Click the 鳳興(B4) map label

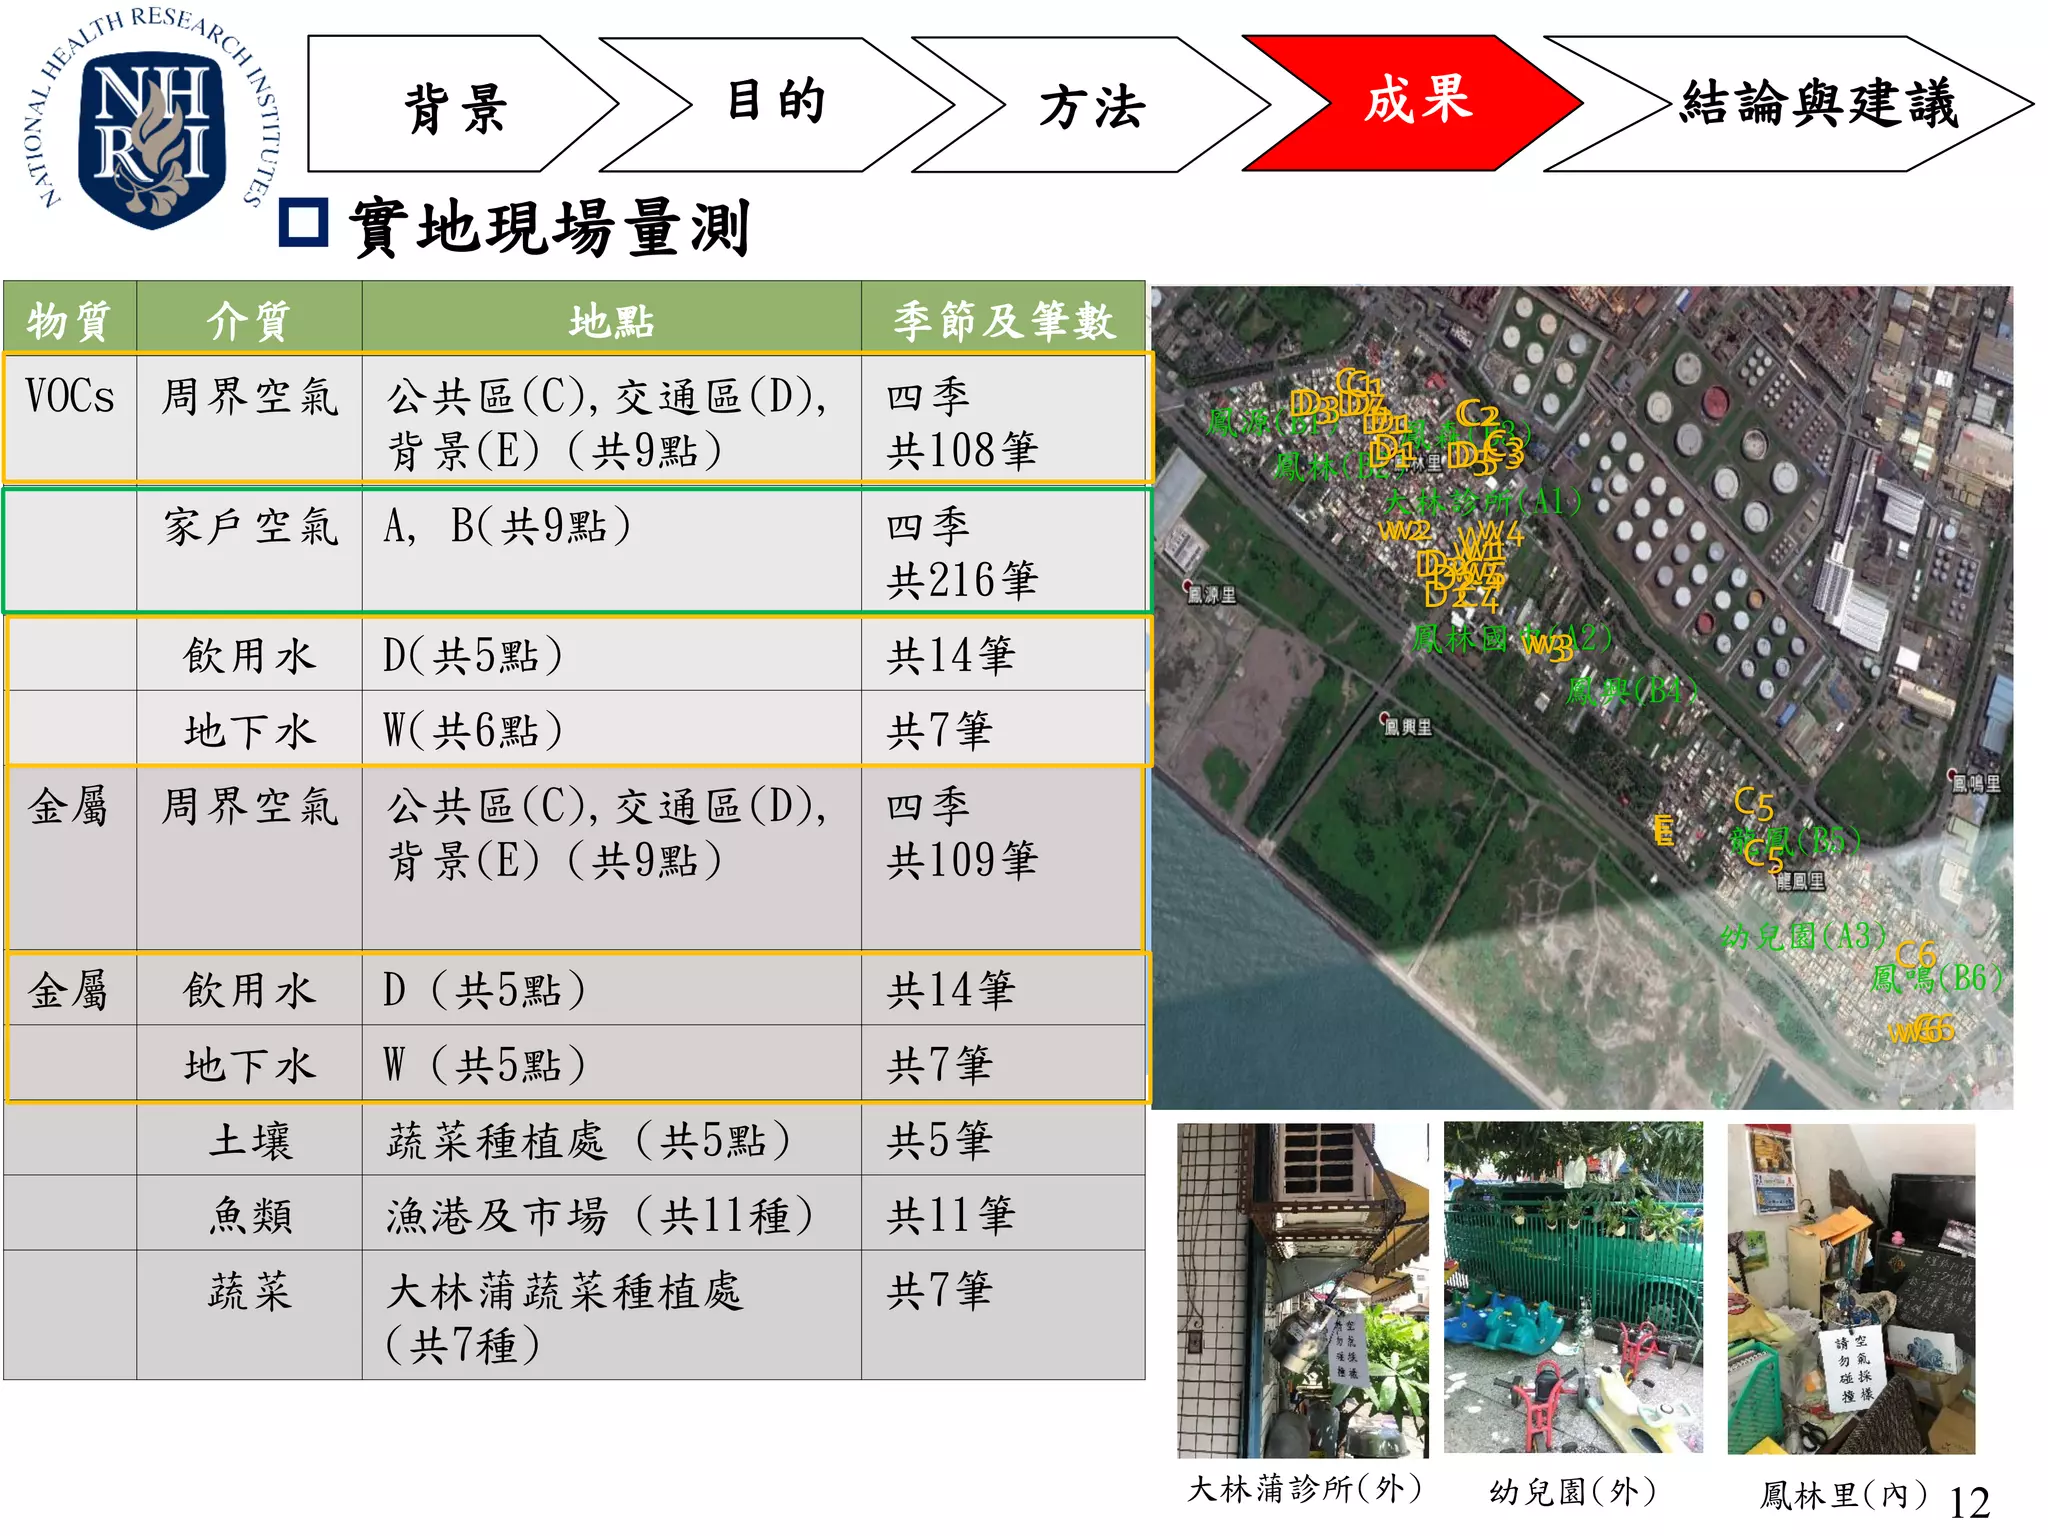[x=1631, y=690]
